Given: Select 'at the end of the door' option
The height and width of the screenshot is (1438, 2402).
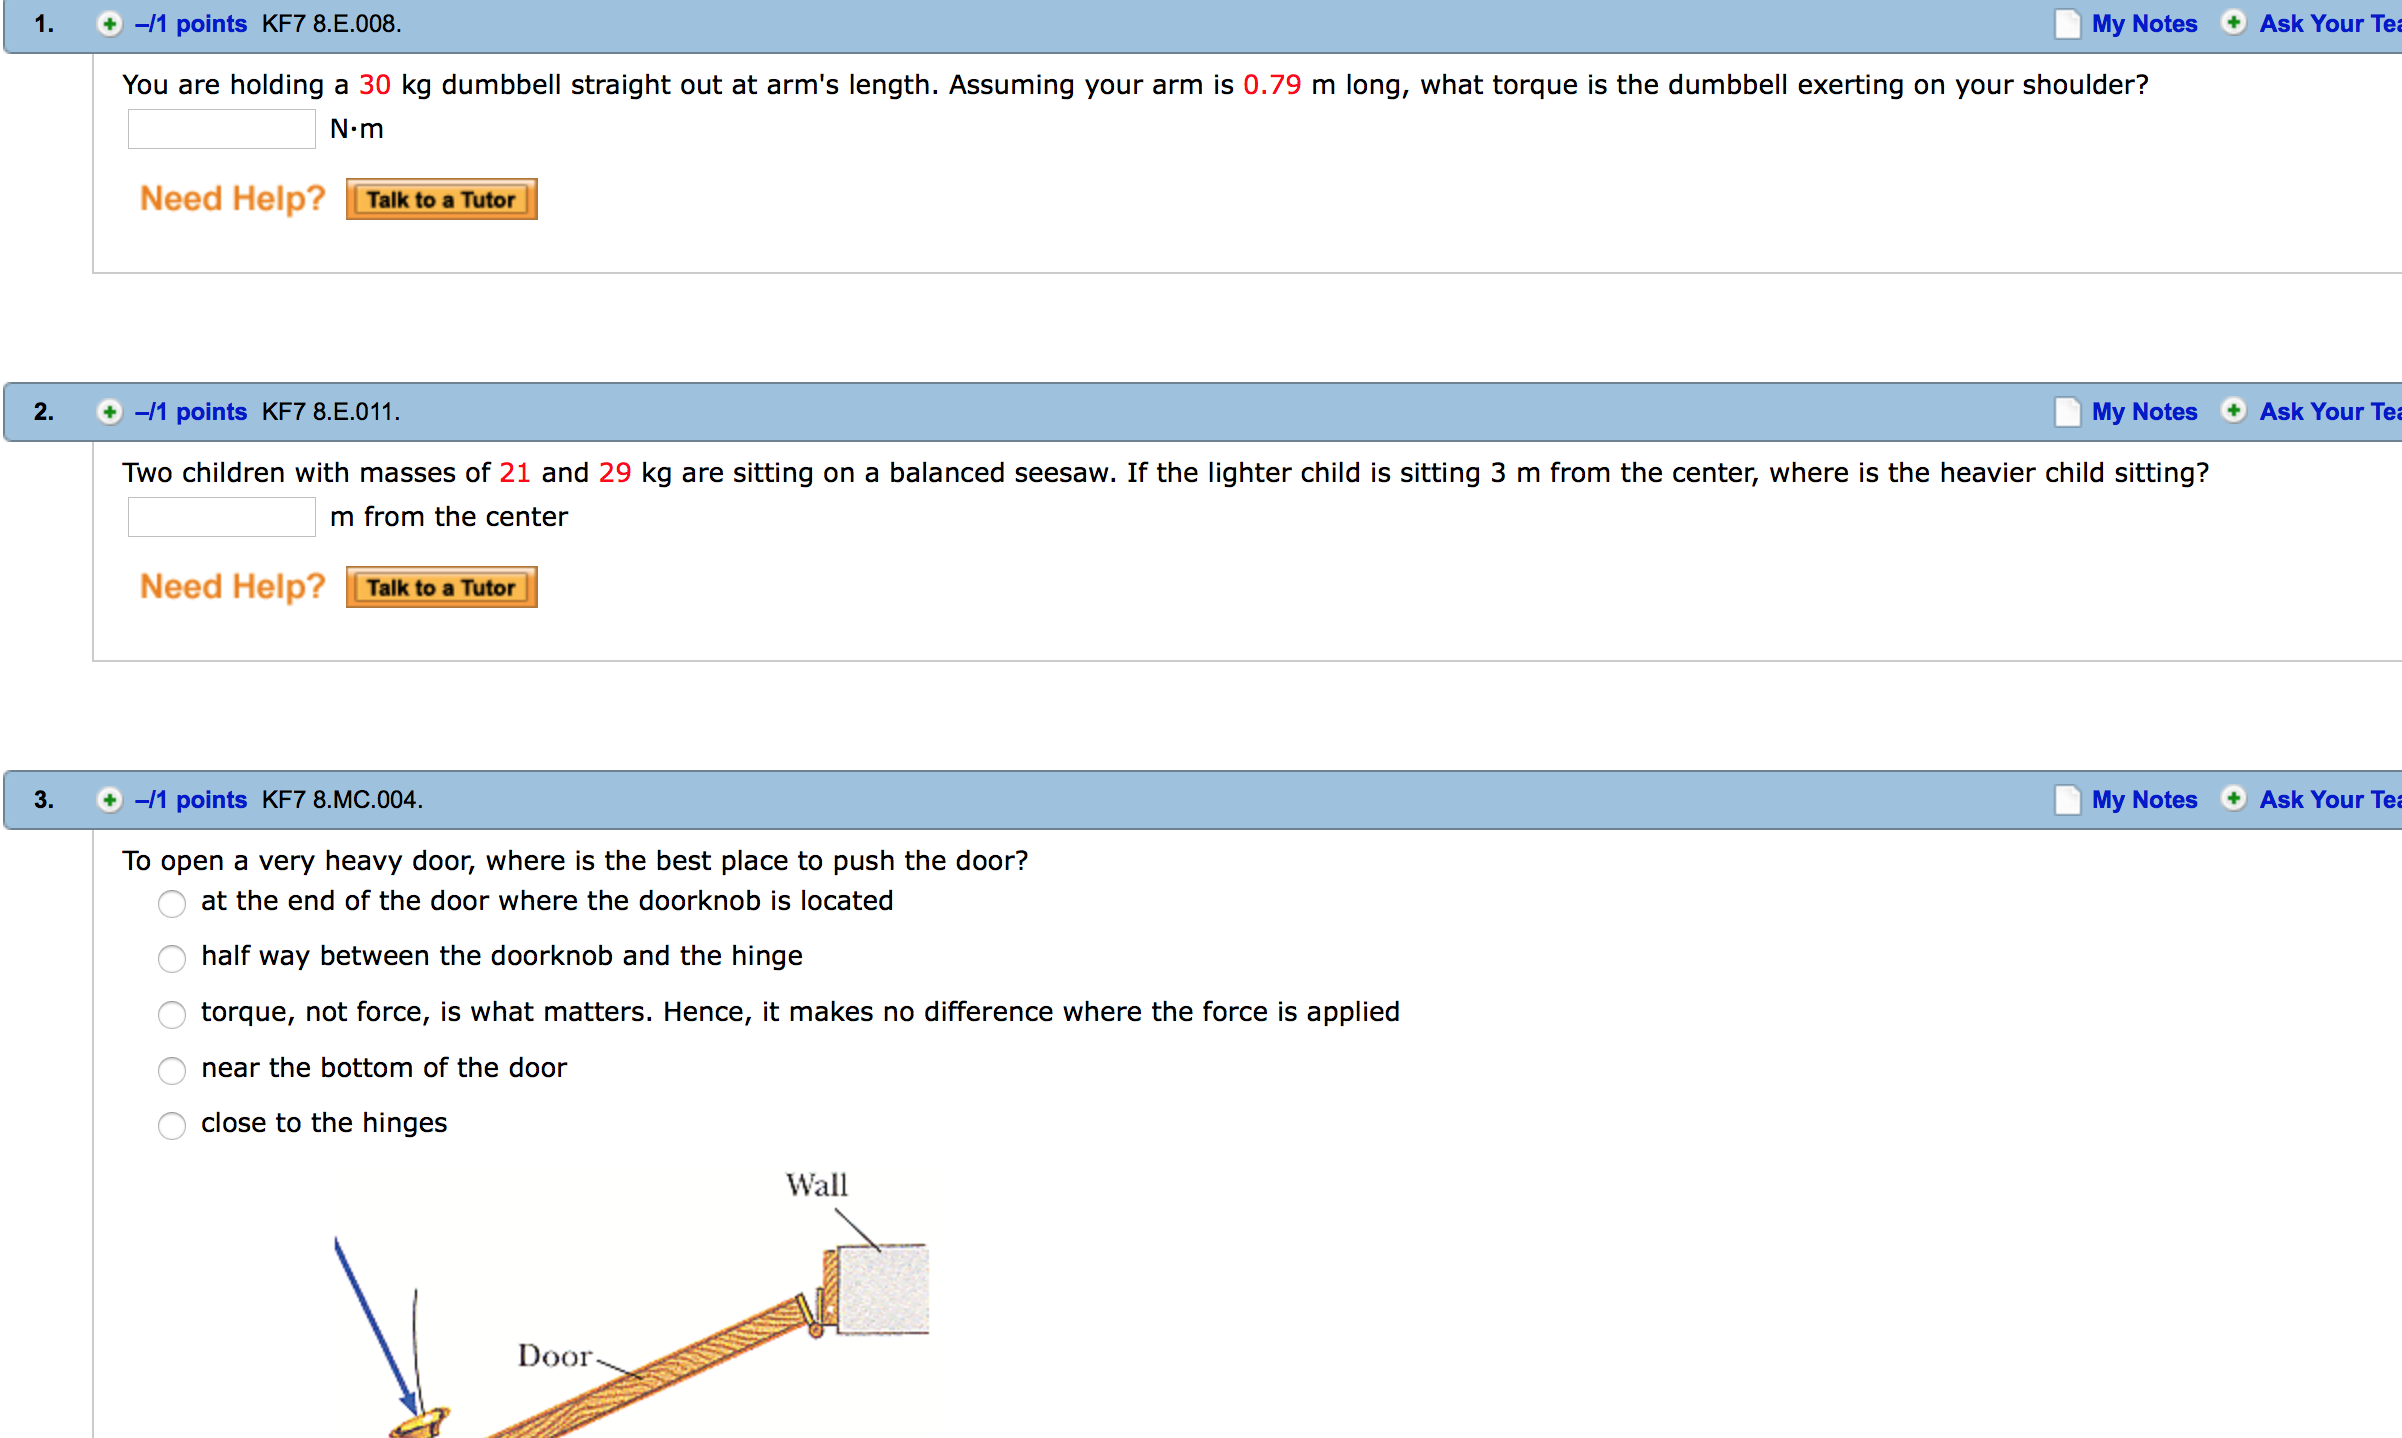Looking at the screenshot, I should pyautogui.click(x=172, y=904).
